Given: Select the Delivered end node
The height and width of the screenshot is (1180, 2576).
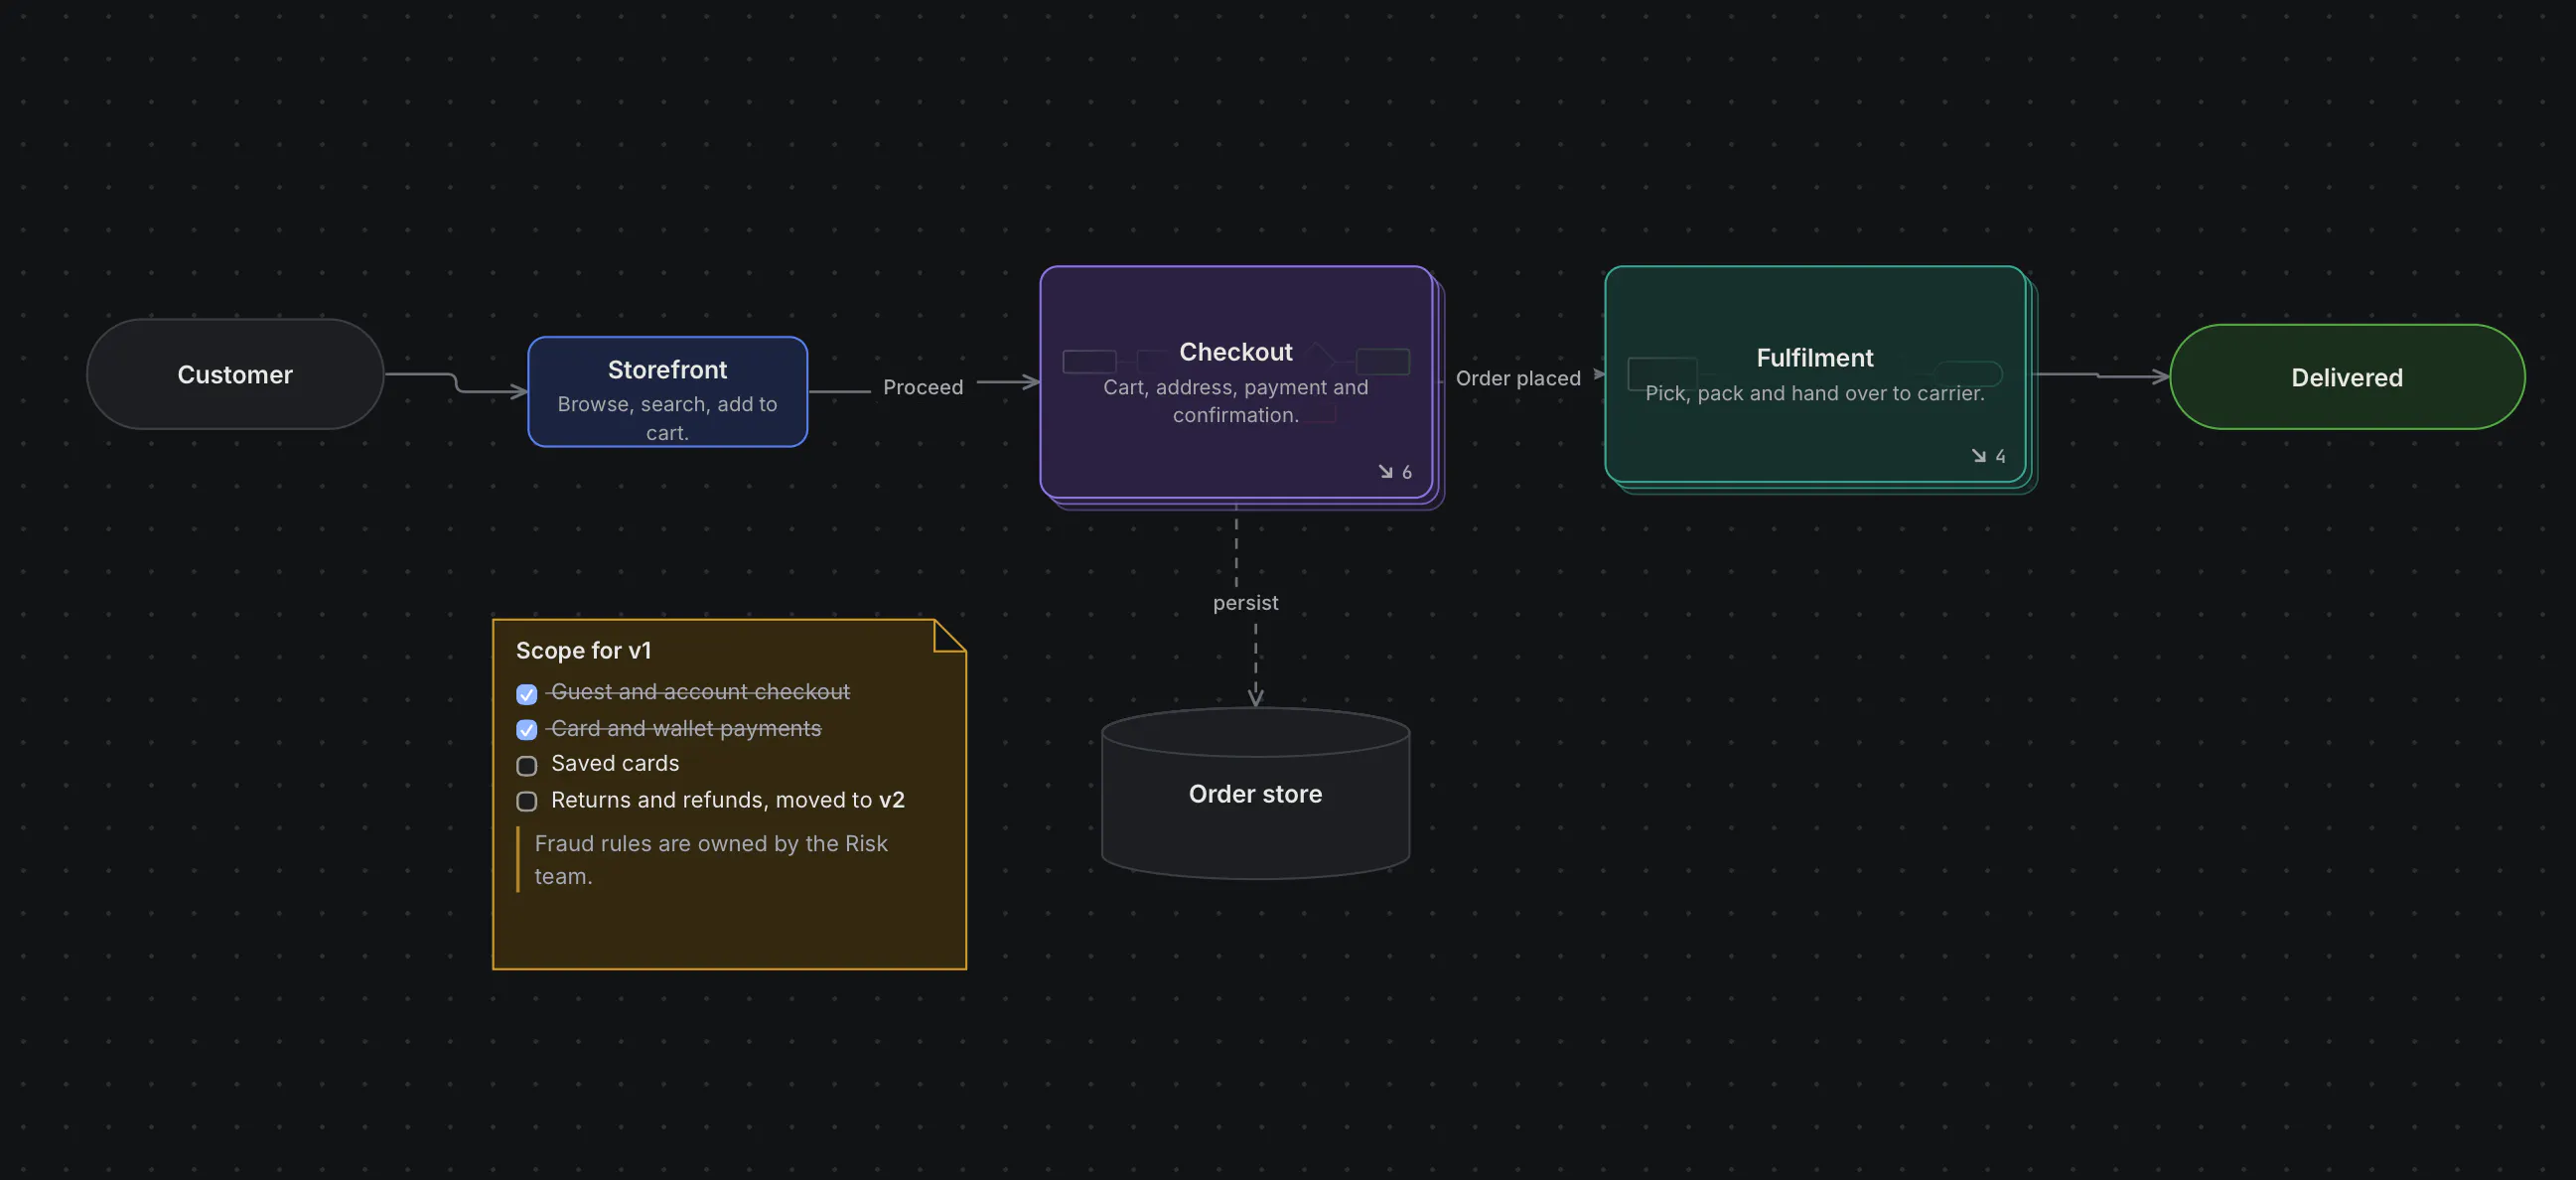Looking at the screenshot, I should pos(2347,377).
